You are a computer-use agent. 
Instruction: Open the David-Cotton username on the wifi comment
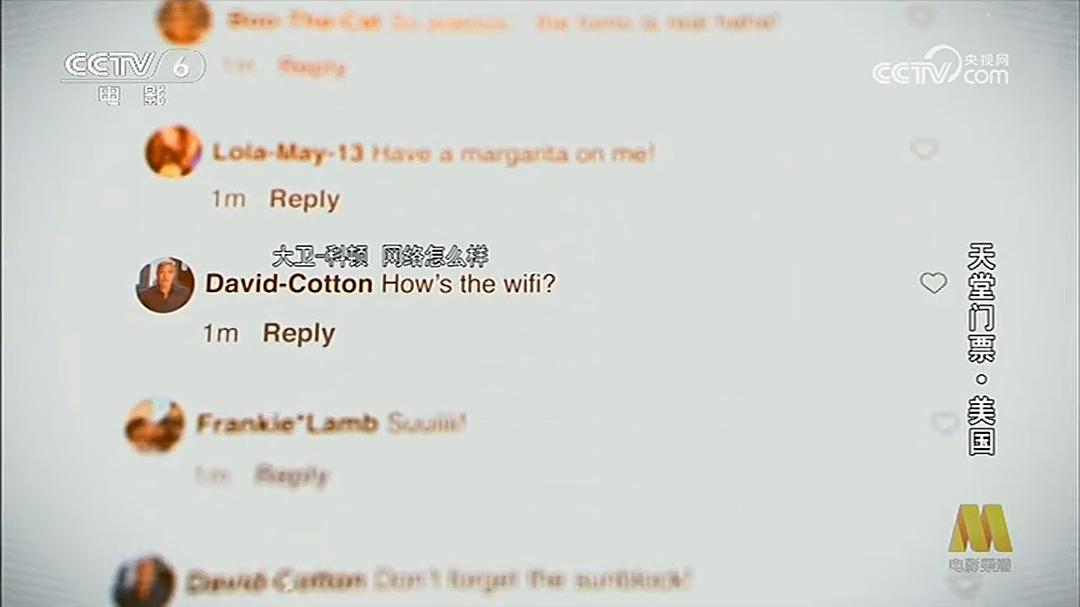(289, 283)
